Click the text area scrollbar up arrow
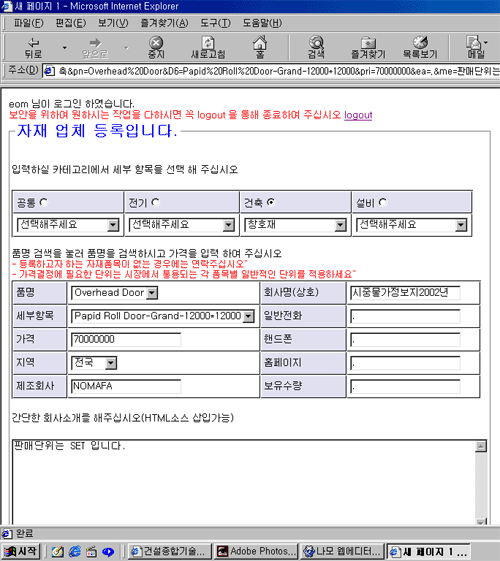This screenshot has width=500, height=561. 481,447
